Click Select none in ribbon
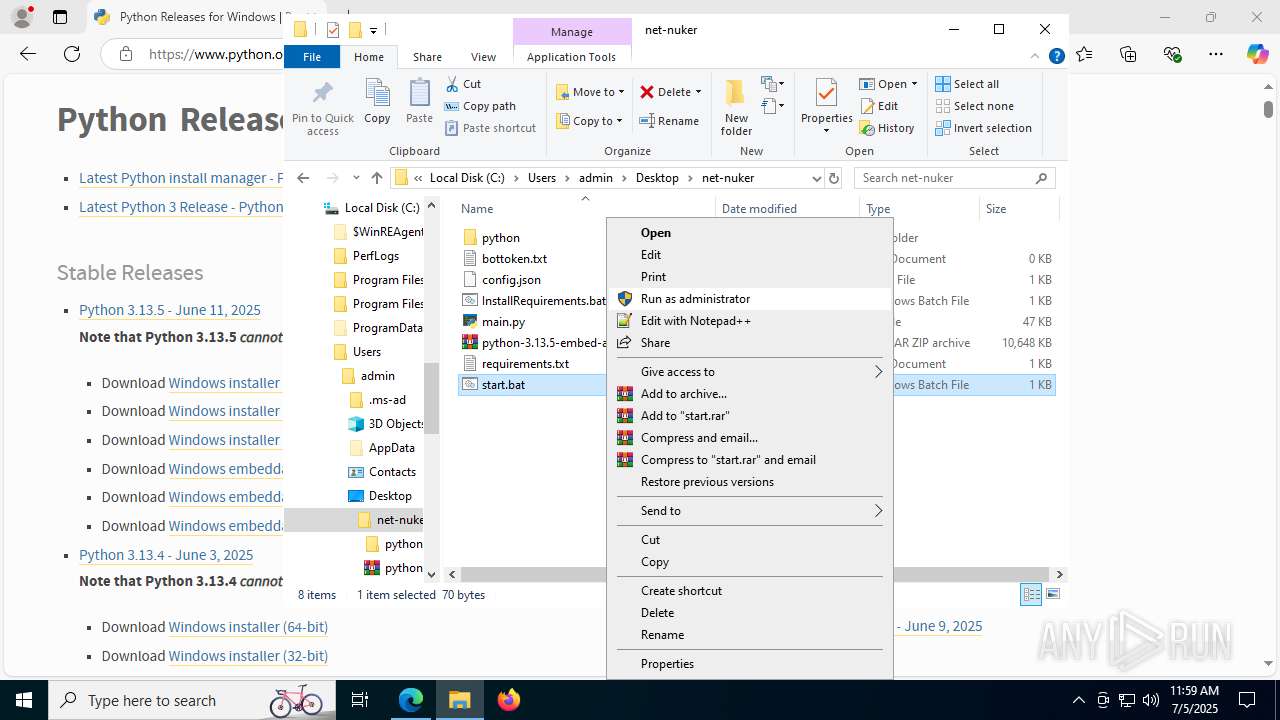Image resolution: width=1280 pixels, height=720 pixels. click(974, 106)
